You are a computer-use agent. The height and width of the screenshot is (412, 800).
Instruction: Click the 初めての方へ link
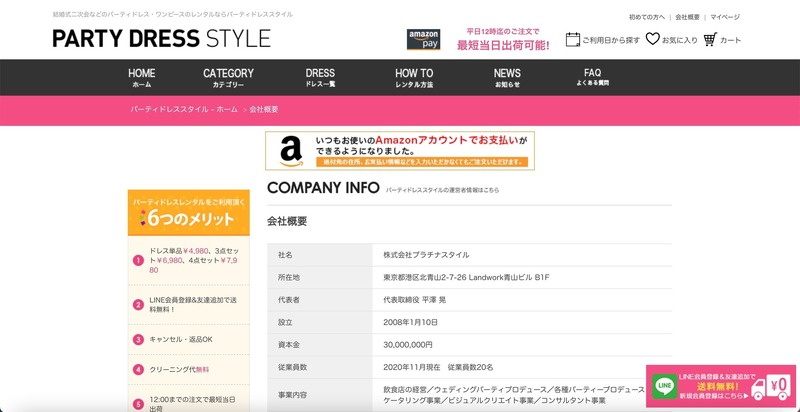pos(646,17)
